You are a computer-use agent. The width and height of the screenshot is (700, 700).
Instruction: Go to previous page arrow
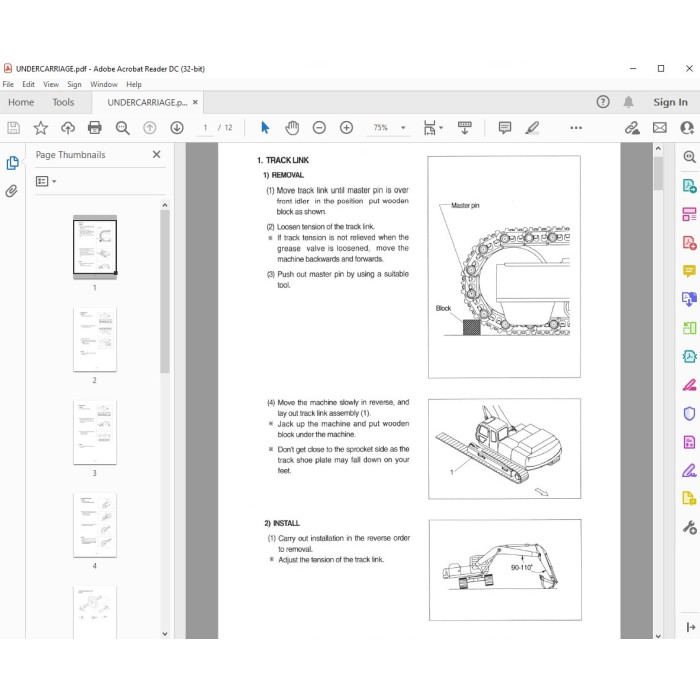click(x=150, y=128)
